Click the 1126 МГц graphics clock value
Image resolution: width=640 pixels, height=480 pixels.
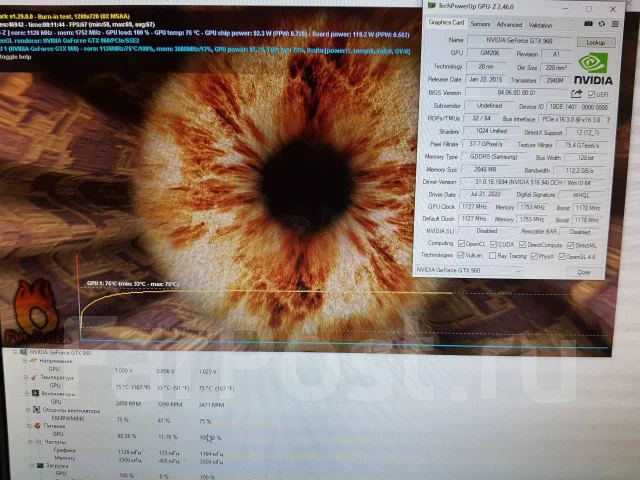(x=130, y=452)
